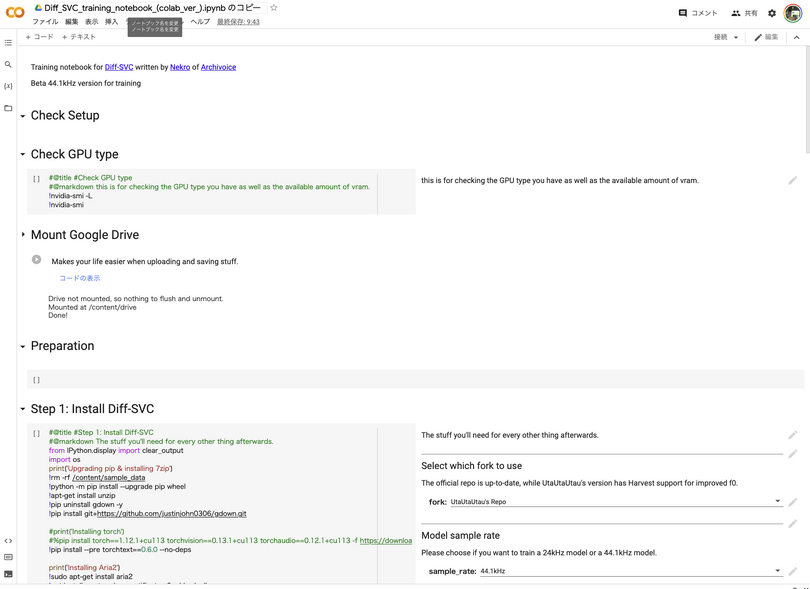Open the コメント comments button
This screenshot has width=810, height=589.
[698, 13]
